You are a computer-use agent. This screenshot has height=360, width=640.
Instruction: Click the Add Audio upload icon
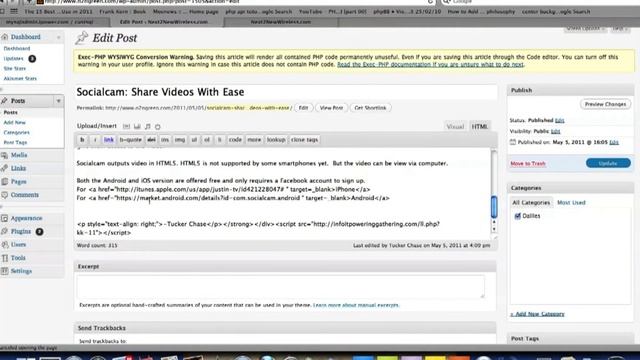click(x=147, y=127)
